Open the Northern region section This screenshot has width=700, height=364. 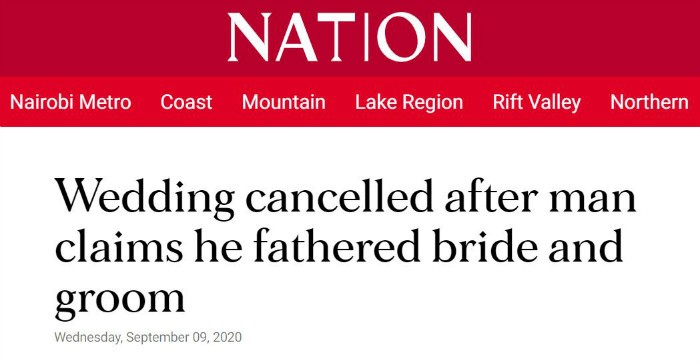649,102
